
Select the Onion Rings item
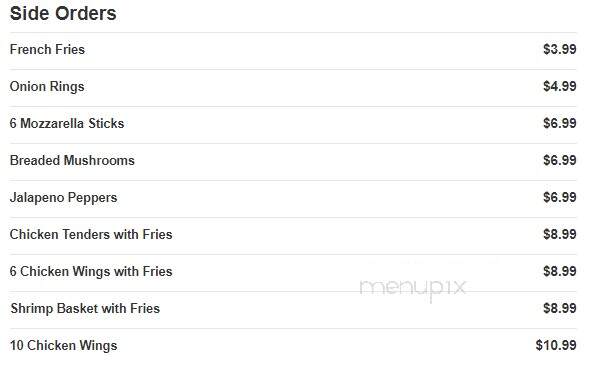click(x=47, y=87)
